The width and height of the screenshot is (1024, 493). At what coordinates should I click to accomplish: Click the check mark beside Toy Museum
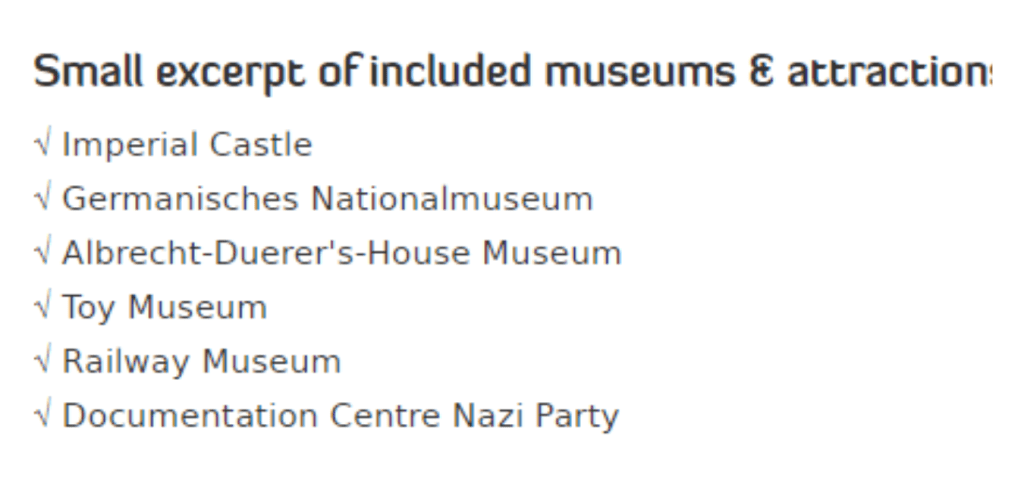[x=43, y=308]
